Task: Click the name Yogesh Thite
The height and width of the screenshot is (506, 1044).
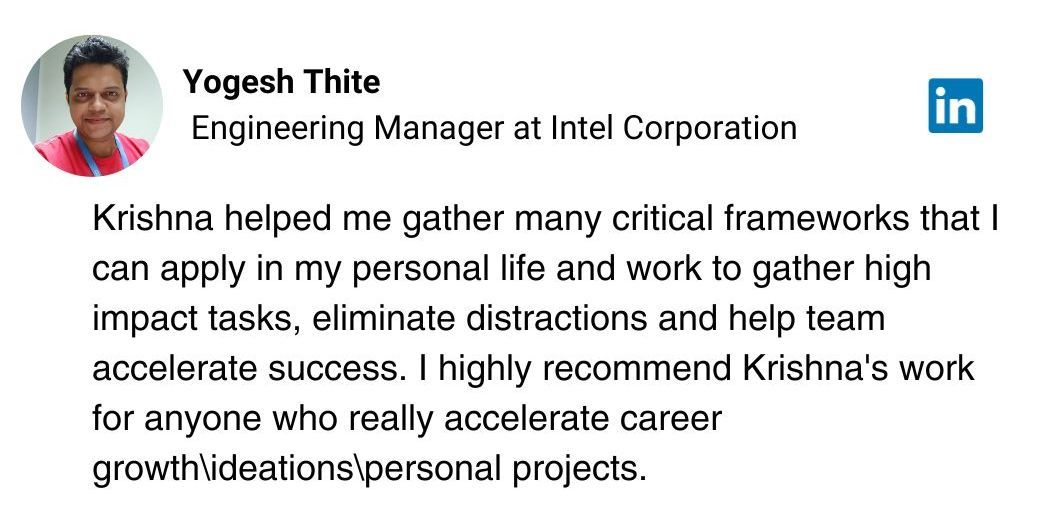Action: click(x=282, y=82)
